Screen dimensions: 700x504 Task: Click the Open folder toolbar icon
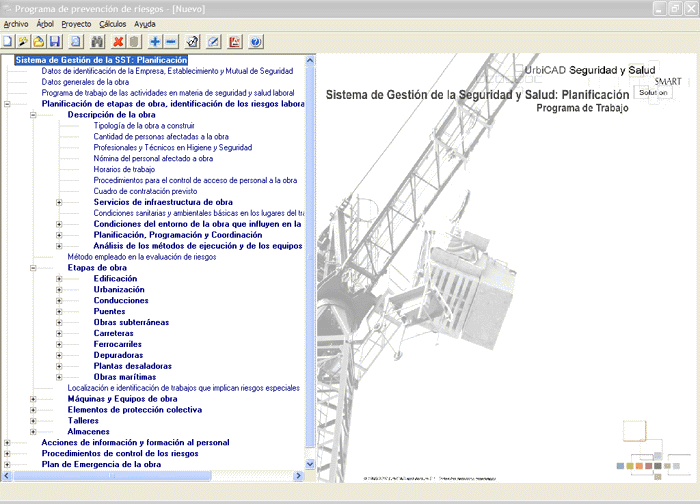click(39, 42)
